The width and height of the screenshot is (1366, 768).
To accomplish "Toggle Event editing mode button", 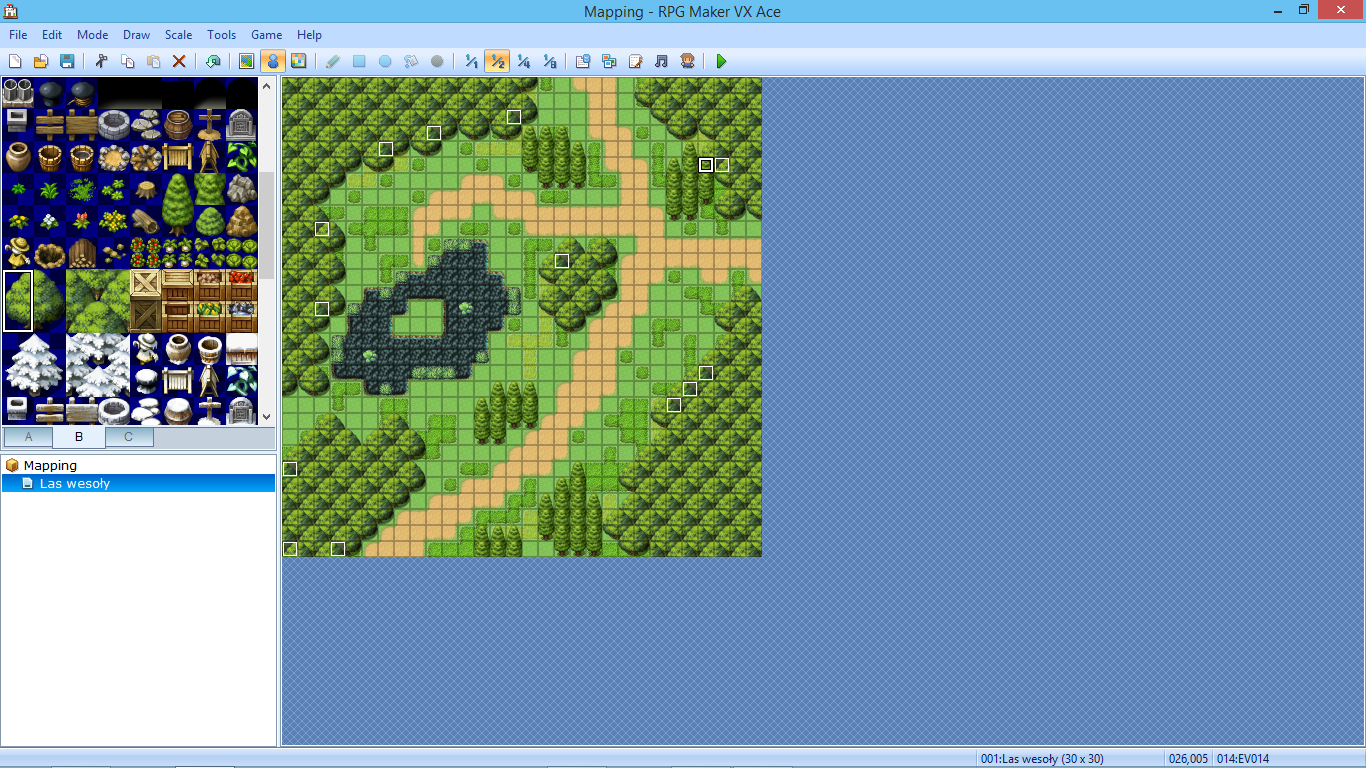I will tap(272, 62).
